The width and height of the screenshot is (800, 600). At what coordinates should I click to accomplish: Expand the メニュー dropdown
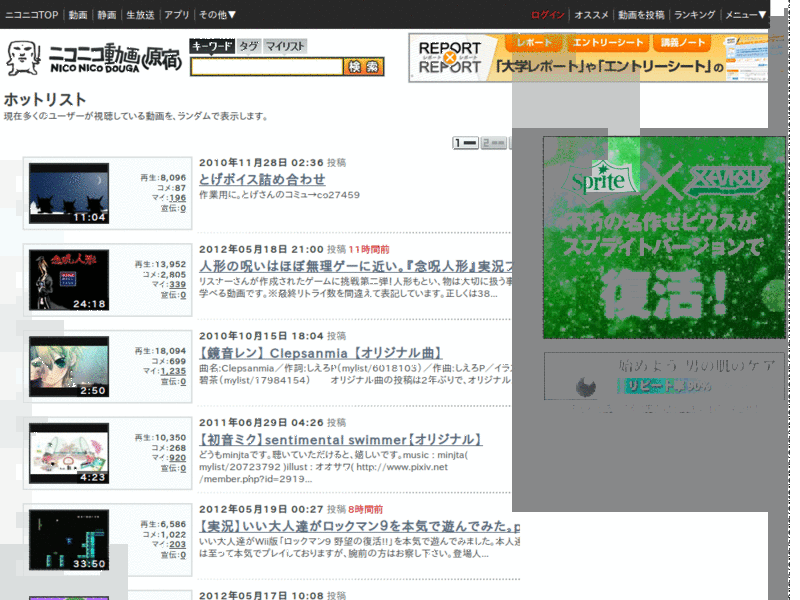click(x=745, y=15)
